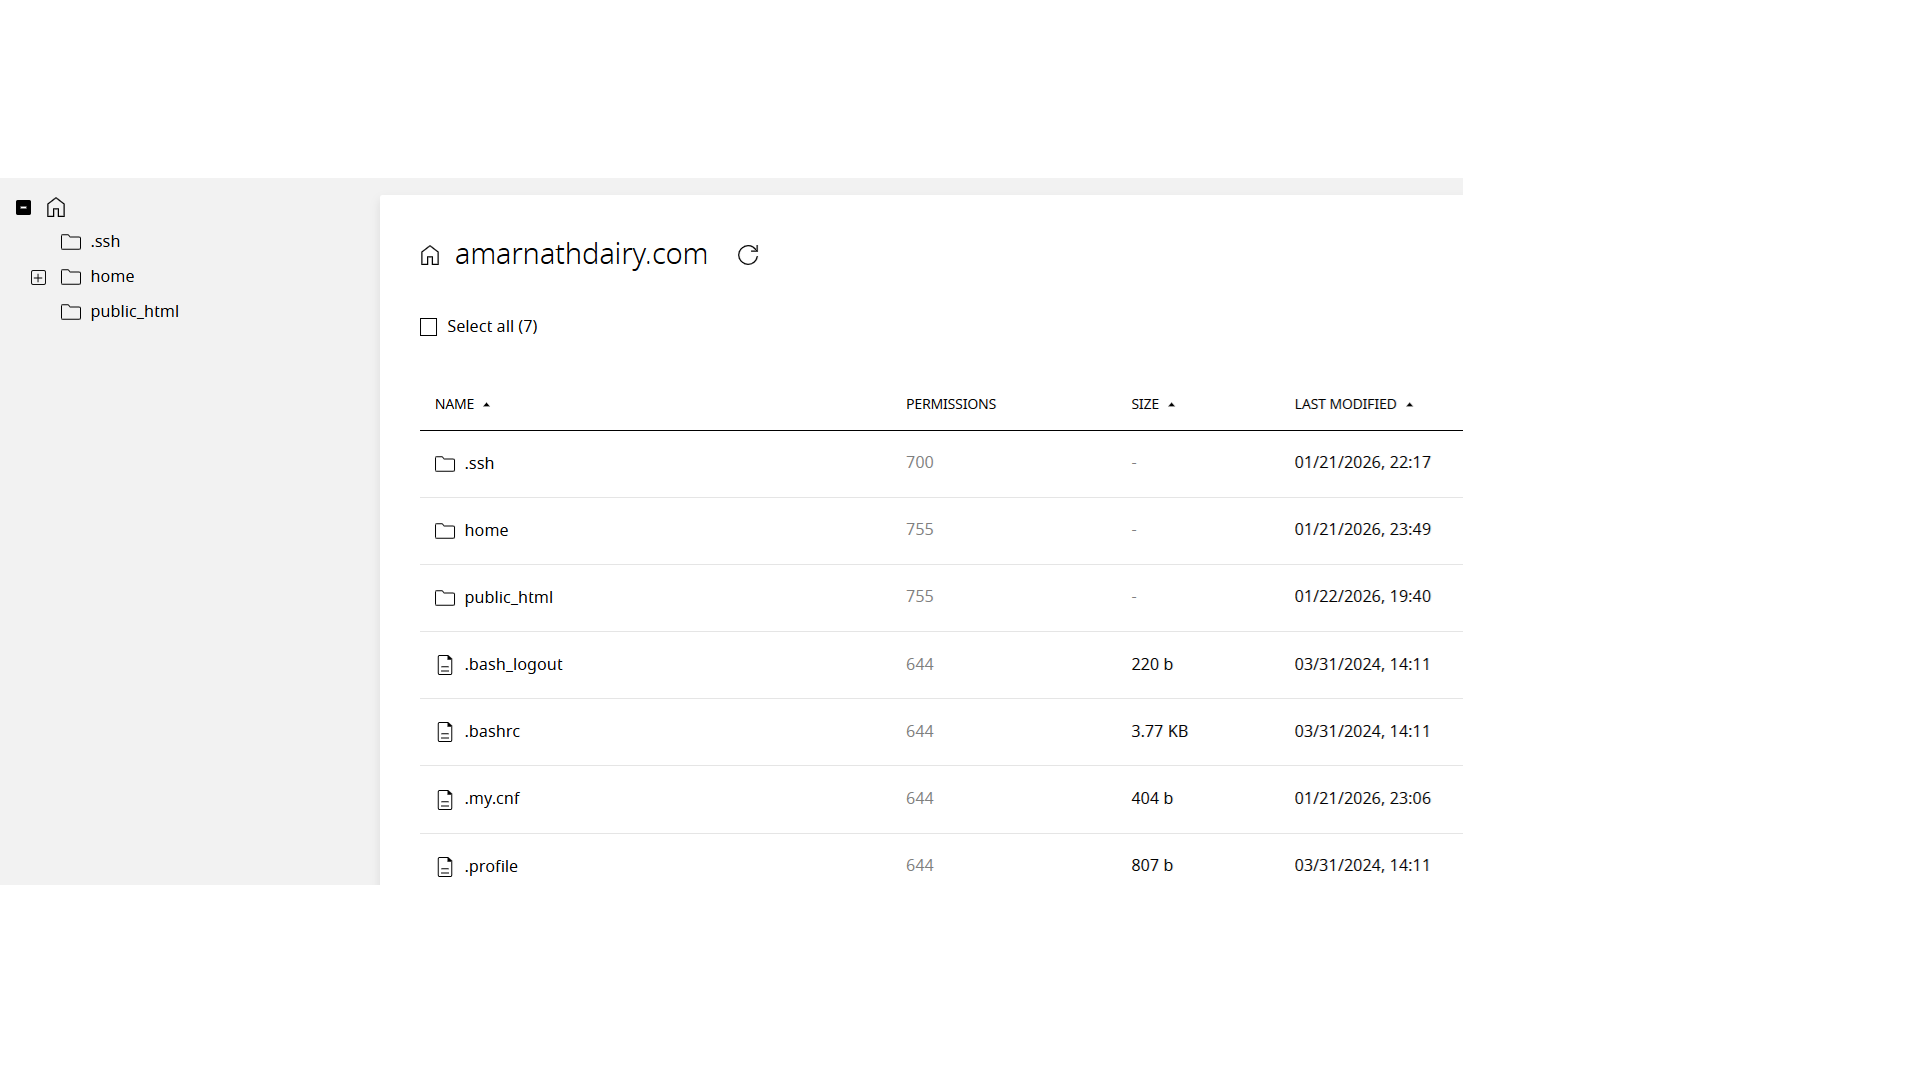Viewport: 1920px width, 1080px height.
Task: Click the refresh icon beside amarnathdairy.com
Action: (748, 255)
